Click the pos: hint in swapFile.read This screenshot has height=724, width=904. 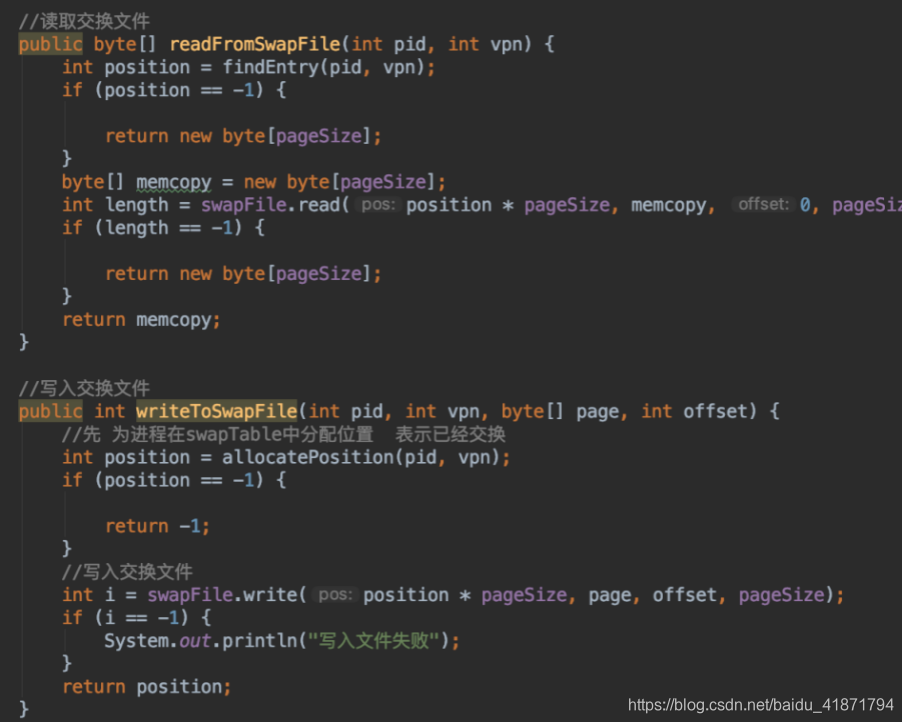(378, 205)
